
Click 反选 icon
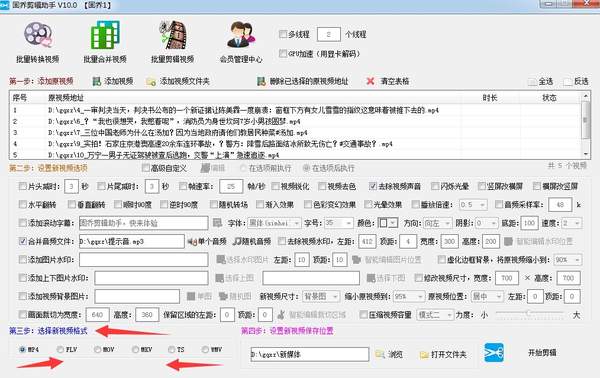click(x=568, y=81)
